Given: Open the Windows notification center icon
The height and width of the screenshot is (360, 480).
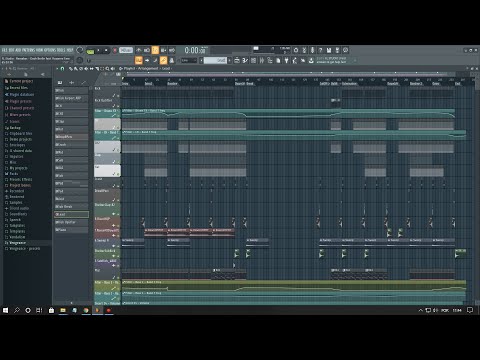Looking at the screenshot, I should (470, 310).
